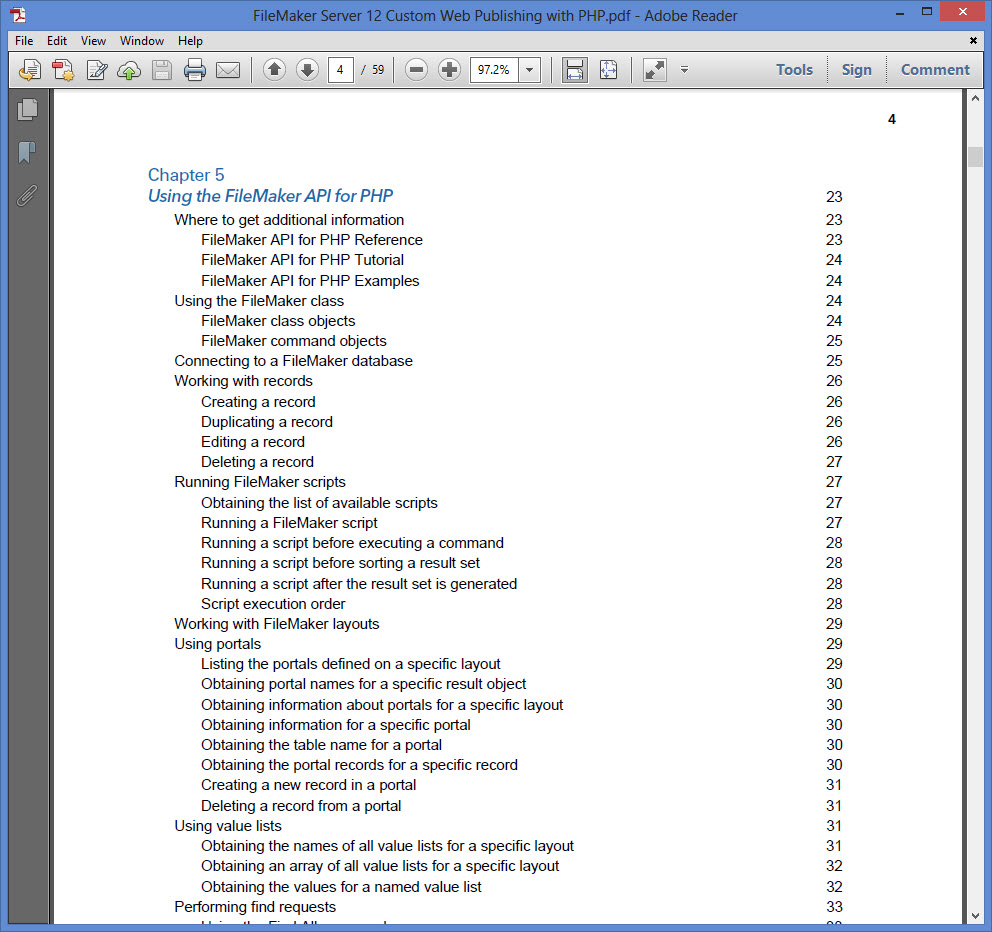Open 'Working with records' entry
Viewport: 992px width, 932px height.
244,381
